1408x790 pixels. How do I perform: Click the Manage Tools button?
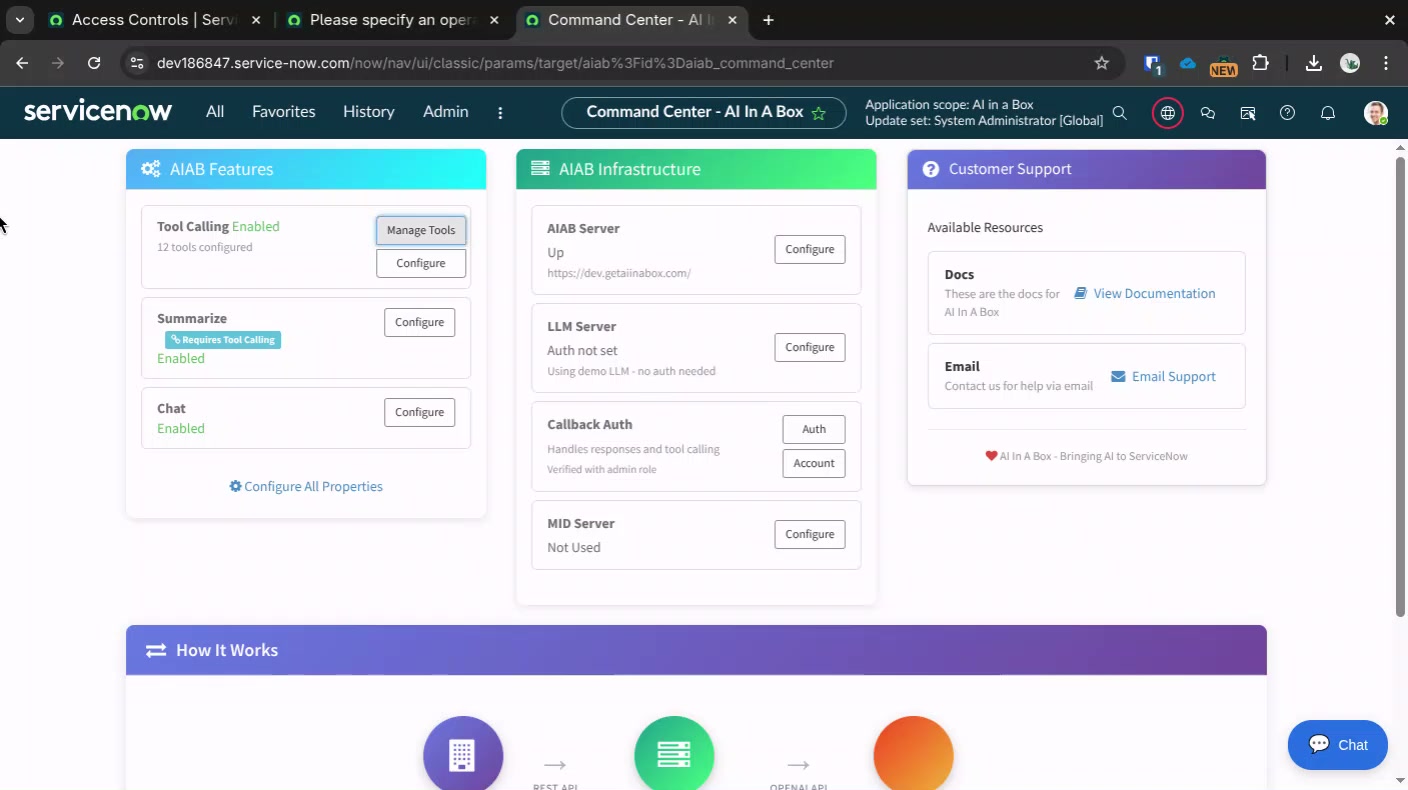click(x=421, y=230)
